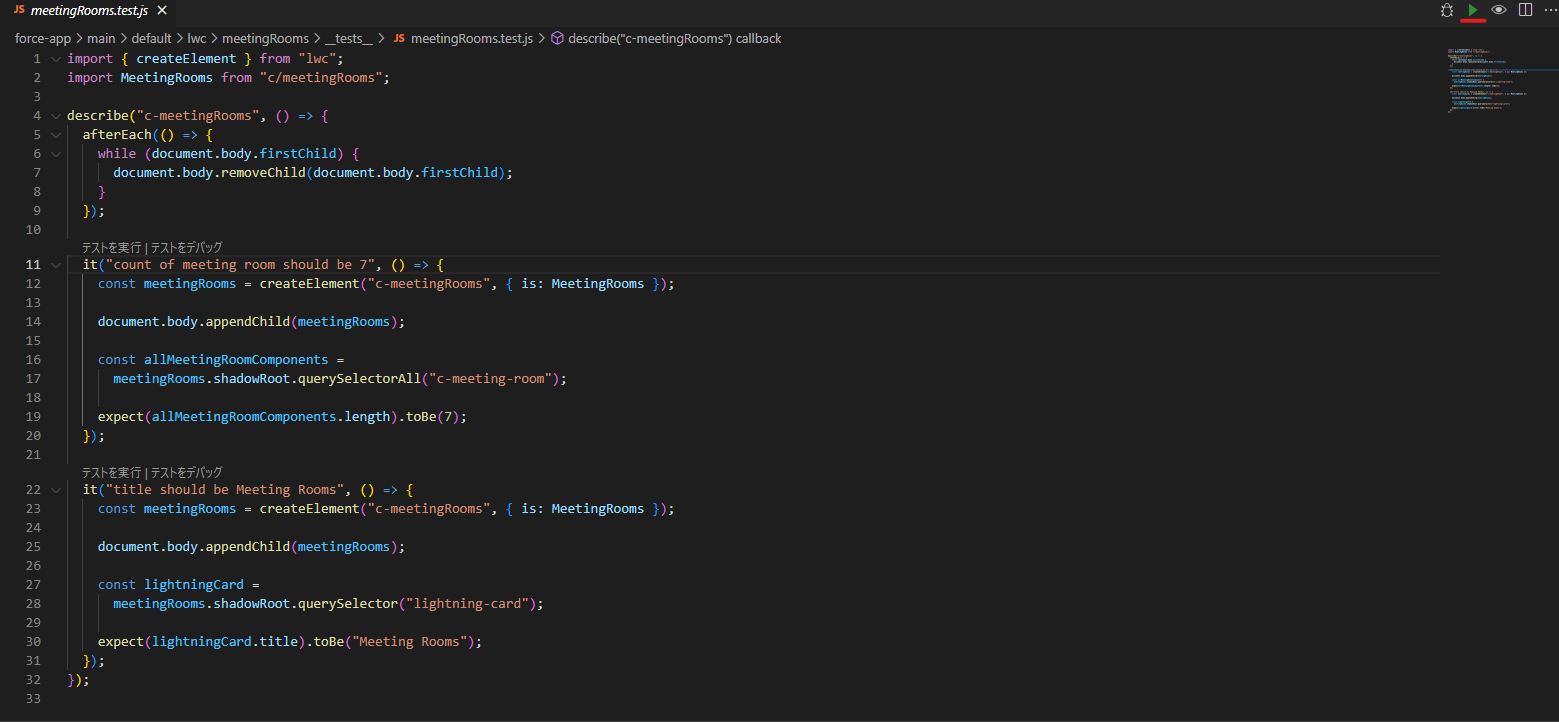Open the default breadcrumb segment

[152, 38]
